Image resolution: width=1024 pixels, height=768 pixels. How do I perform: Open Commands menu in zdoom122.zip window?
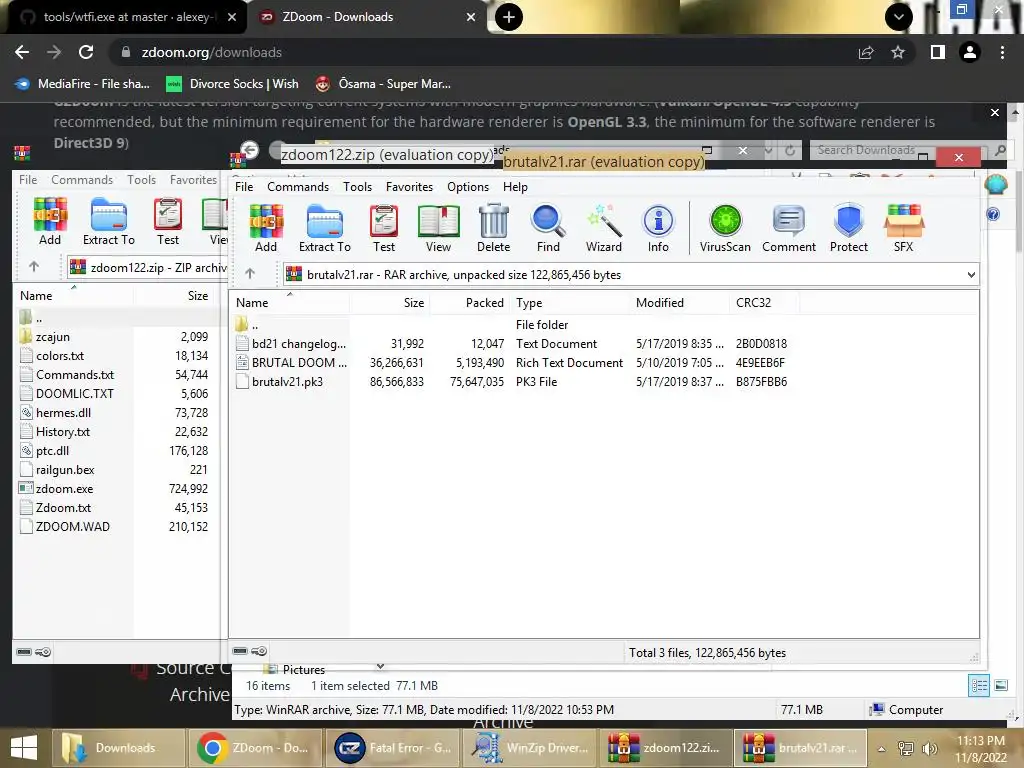click(82, 180)
